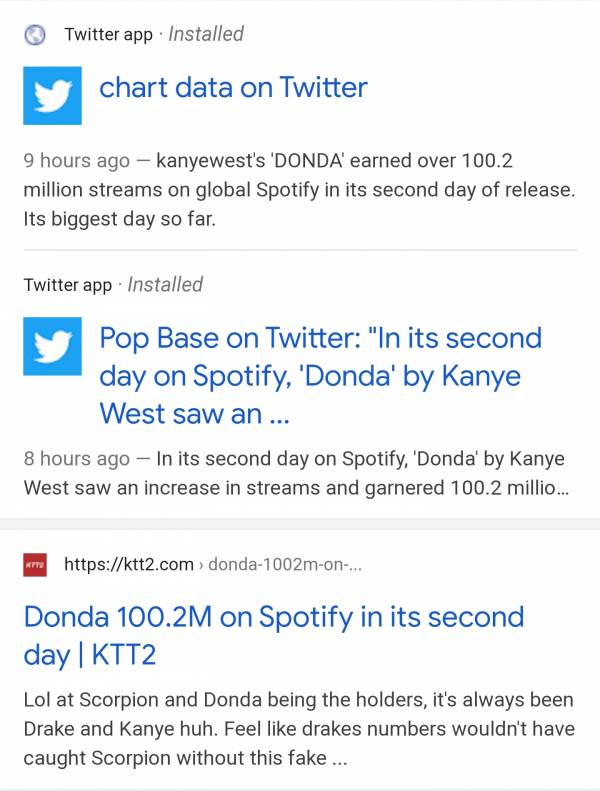
Task: Tap 'Installed' label above Pop Base result
Action: (x=165, y=284)
